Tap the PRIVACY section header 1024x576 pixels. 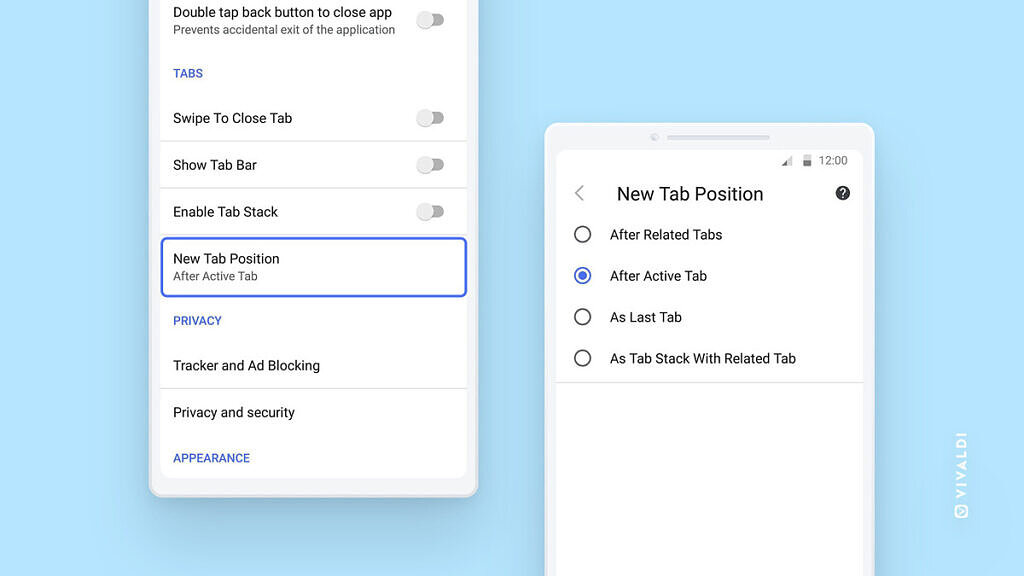tap(197, 321)
